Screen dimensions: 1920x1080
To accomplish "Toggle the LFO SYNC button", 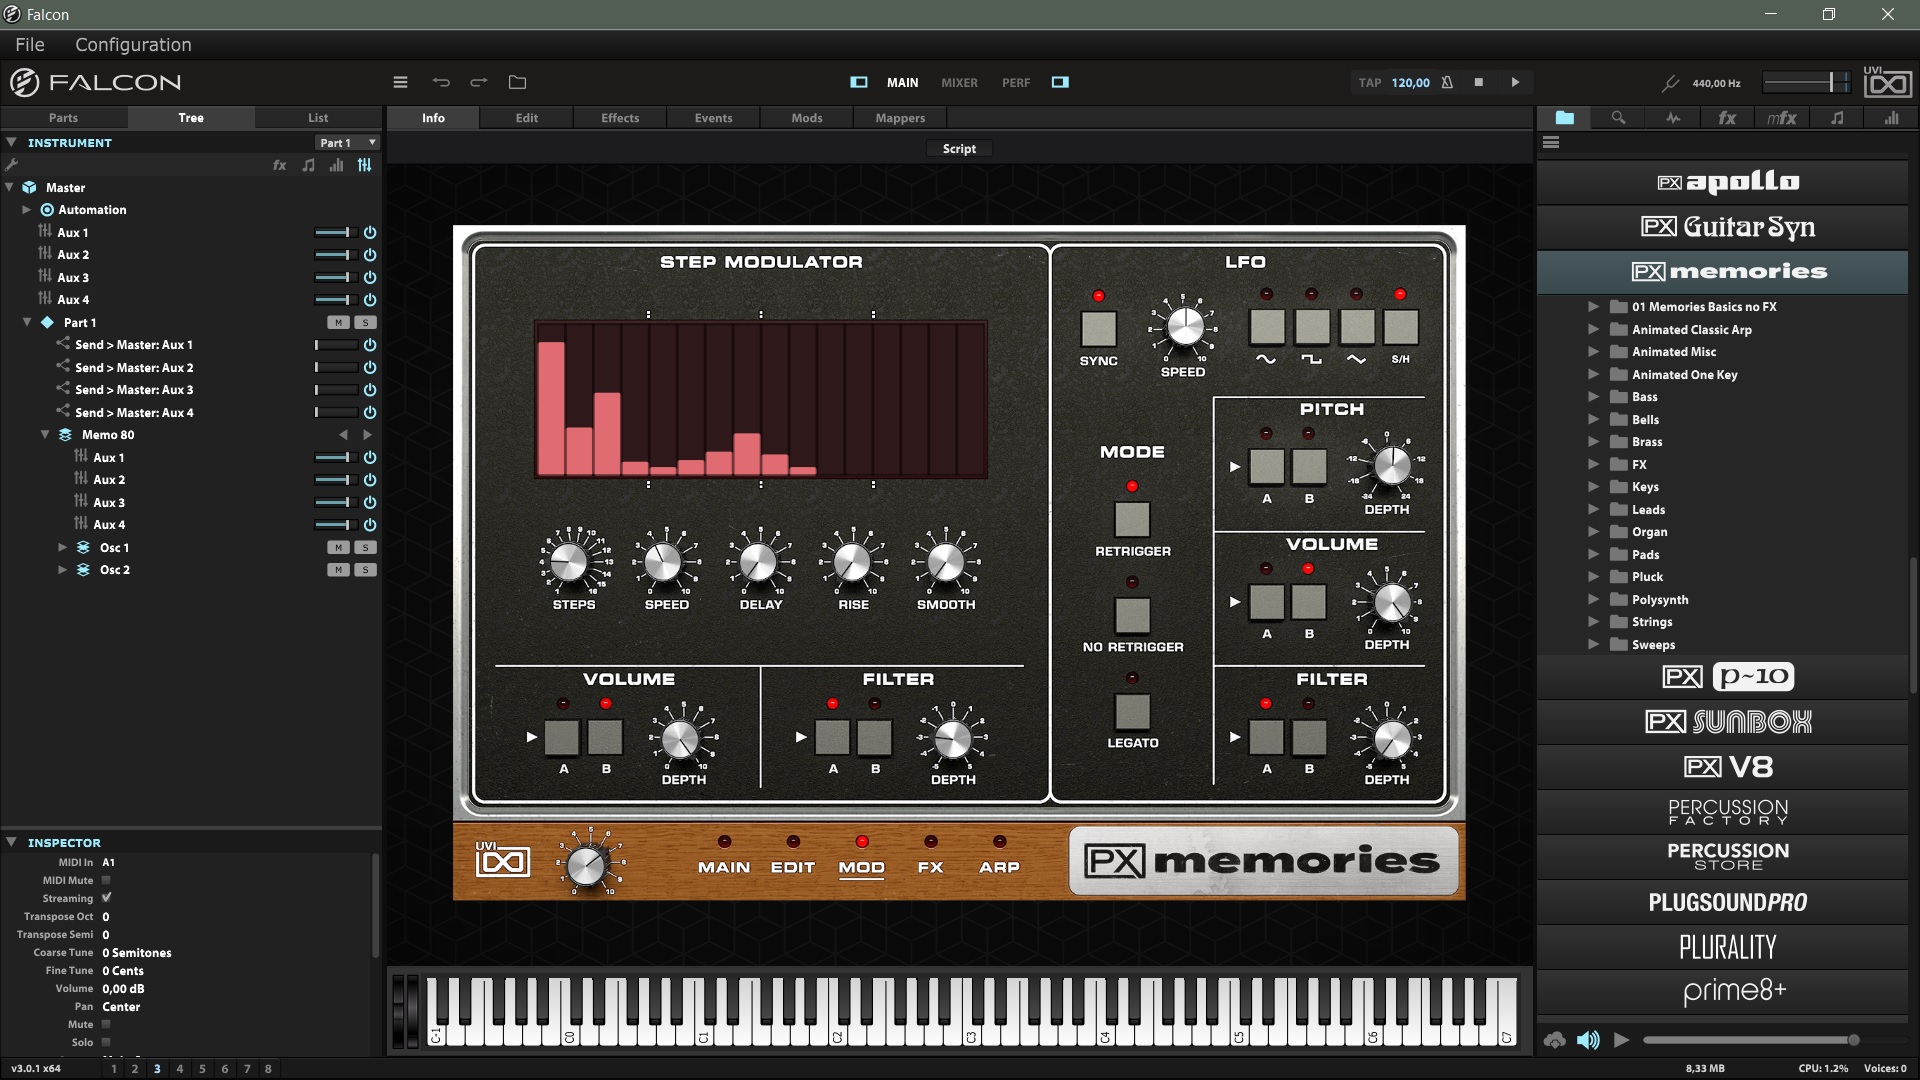I will pos(1098,328).
